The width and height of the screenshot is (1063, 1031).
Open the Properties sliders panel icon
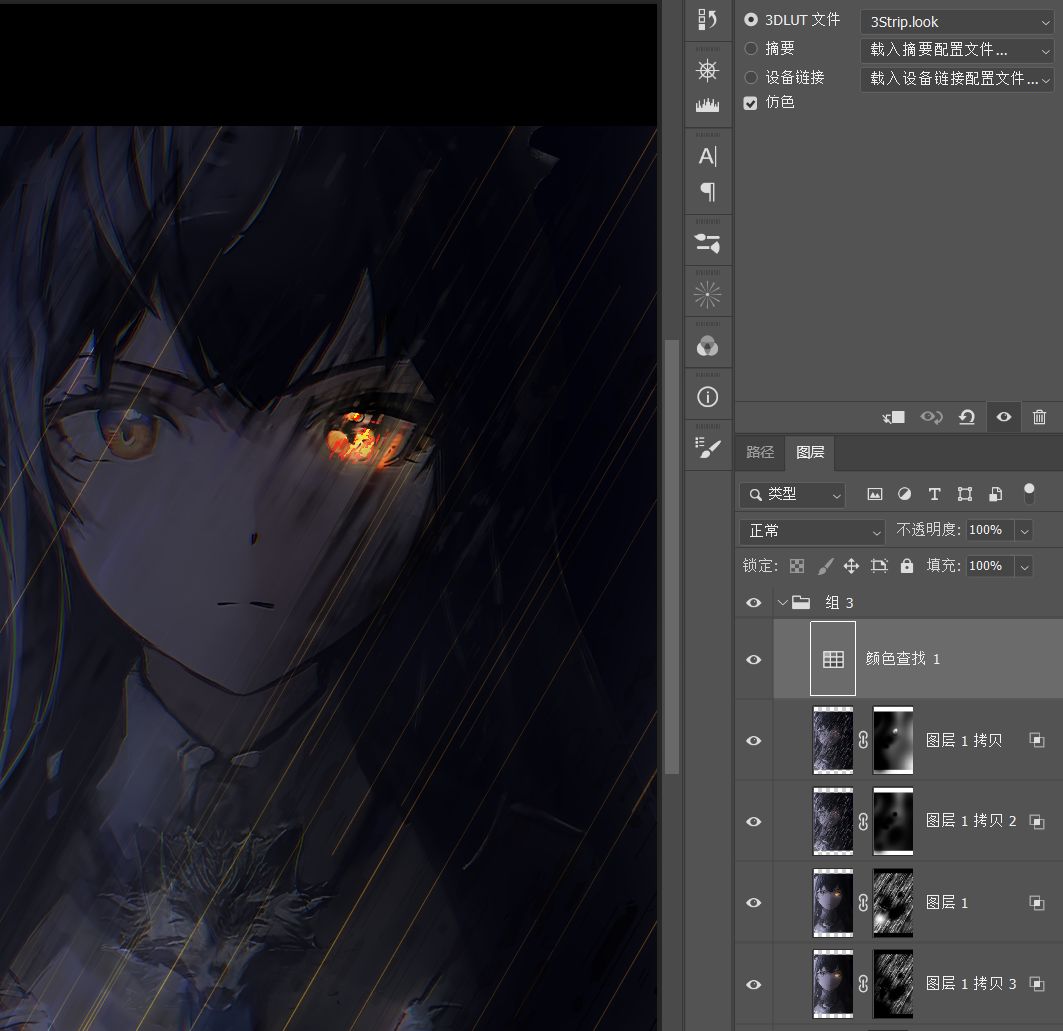(707, 243)
